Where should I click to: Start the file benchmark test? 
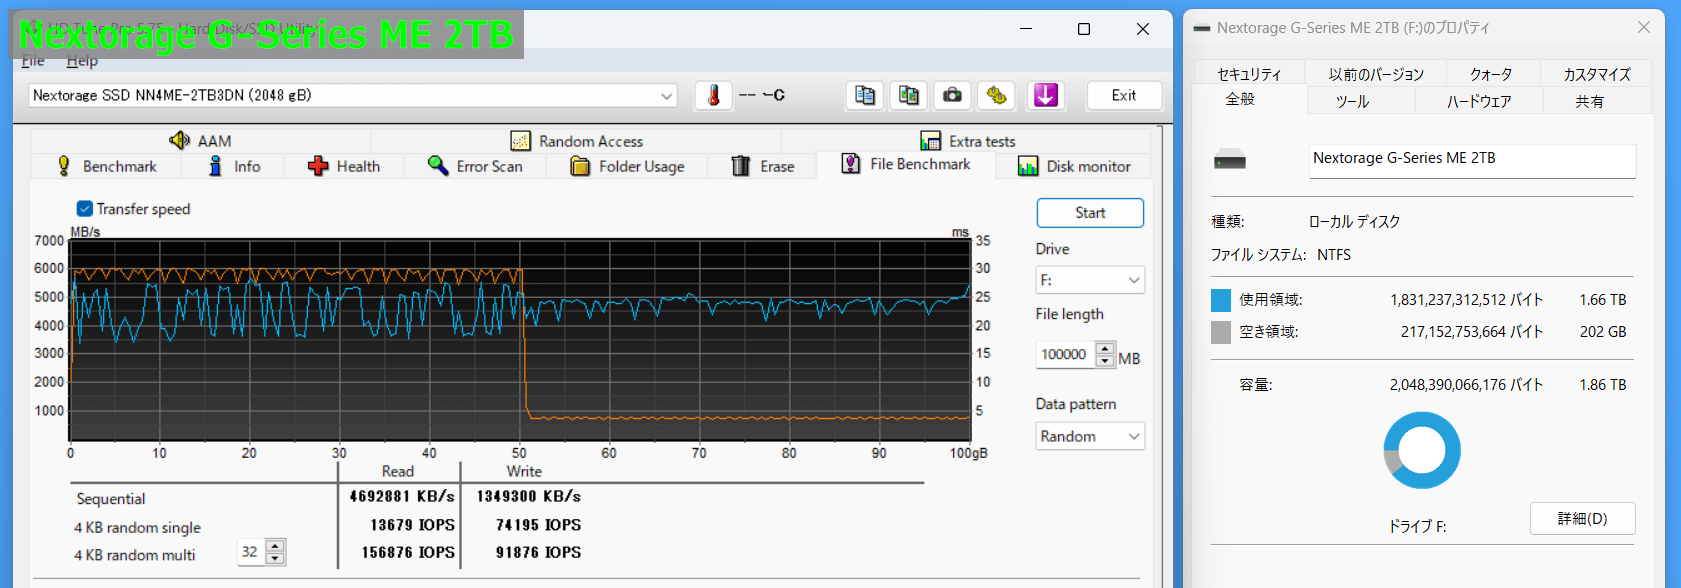pos(1090,213)
